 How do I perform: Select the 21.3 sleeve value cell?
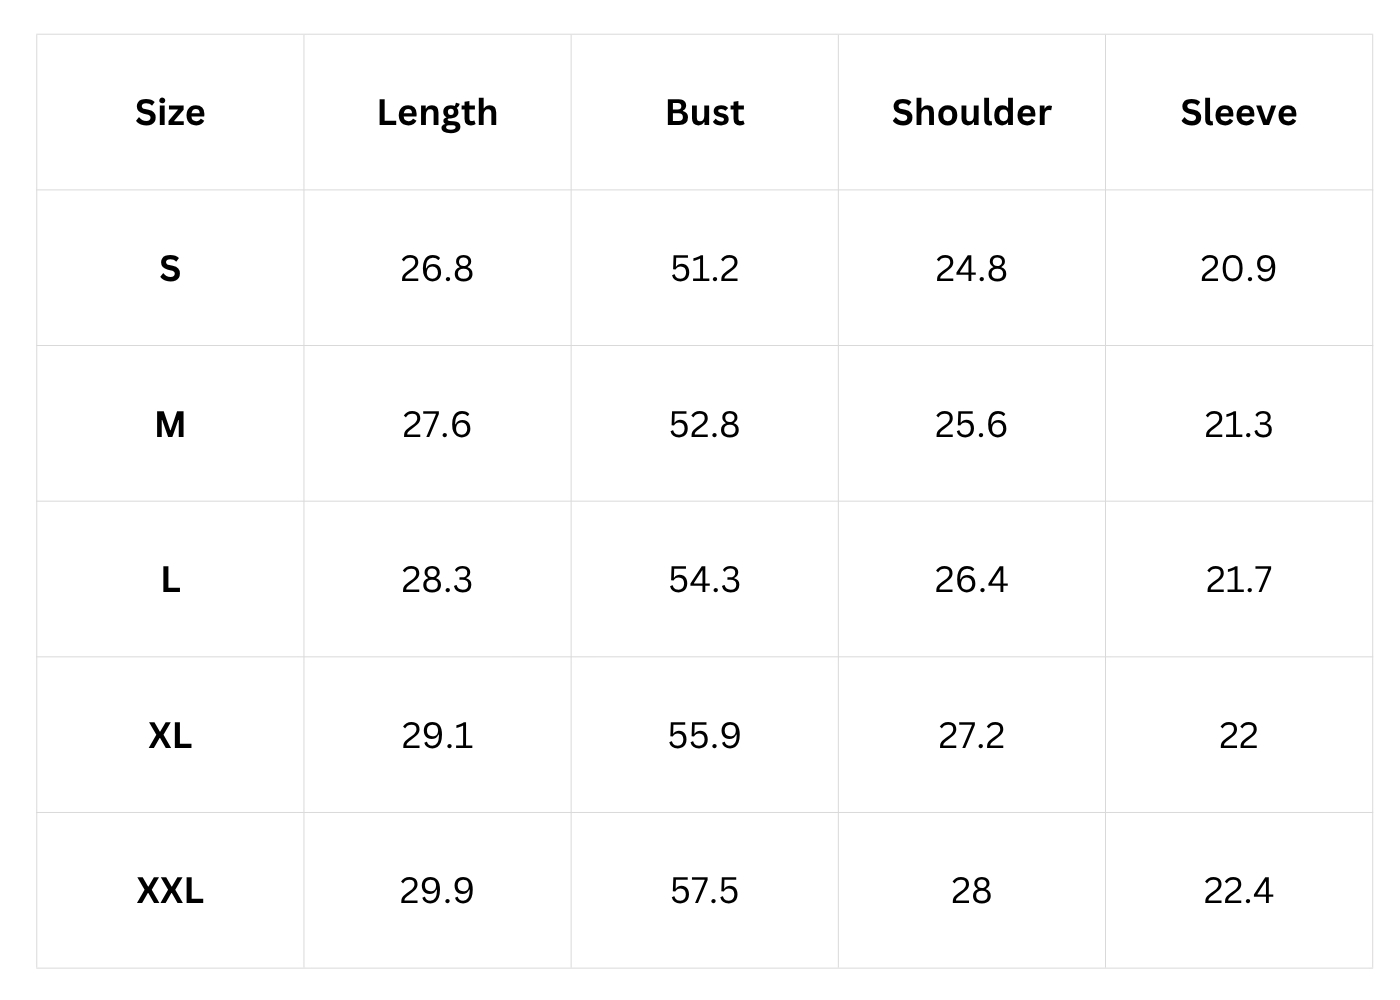1238,424
